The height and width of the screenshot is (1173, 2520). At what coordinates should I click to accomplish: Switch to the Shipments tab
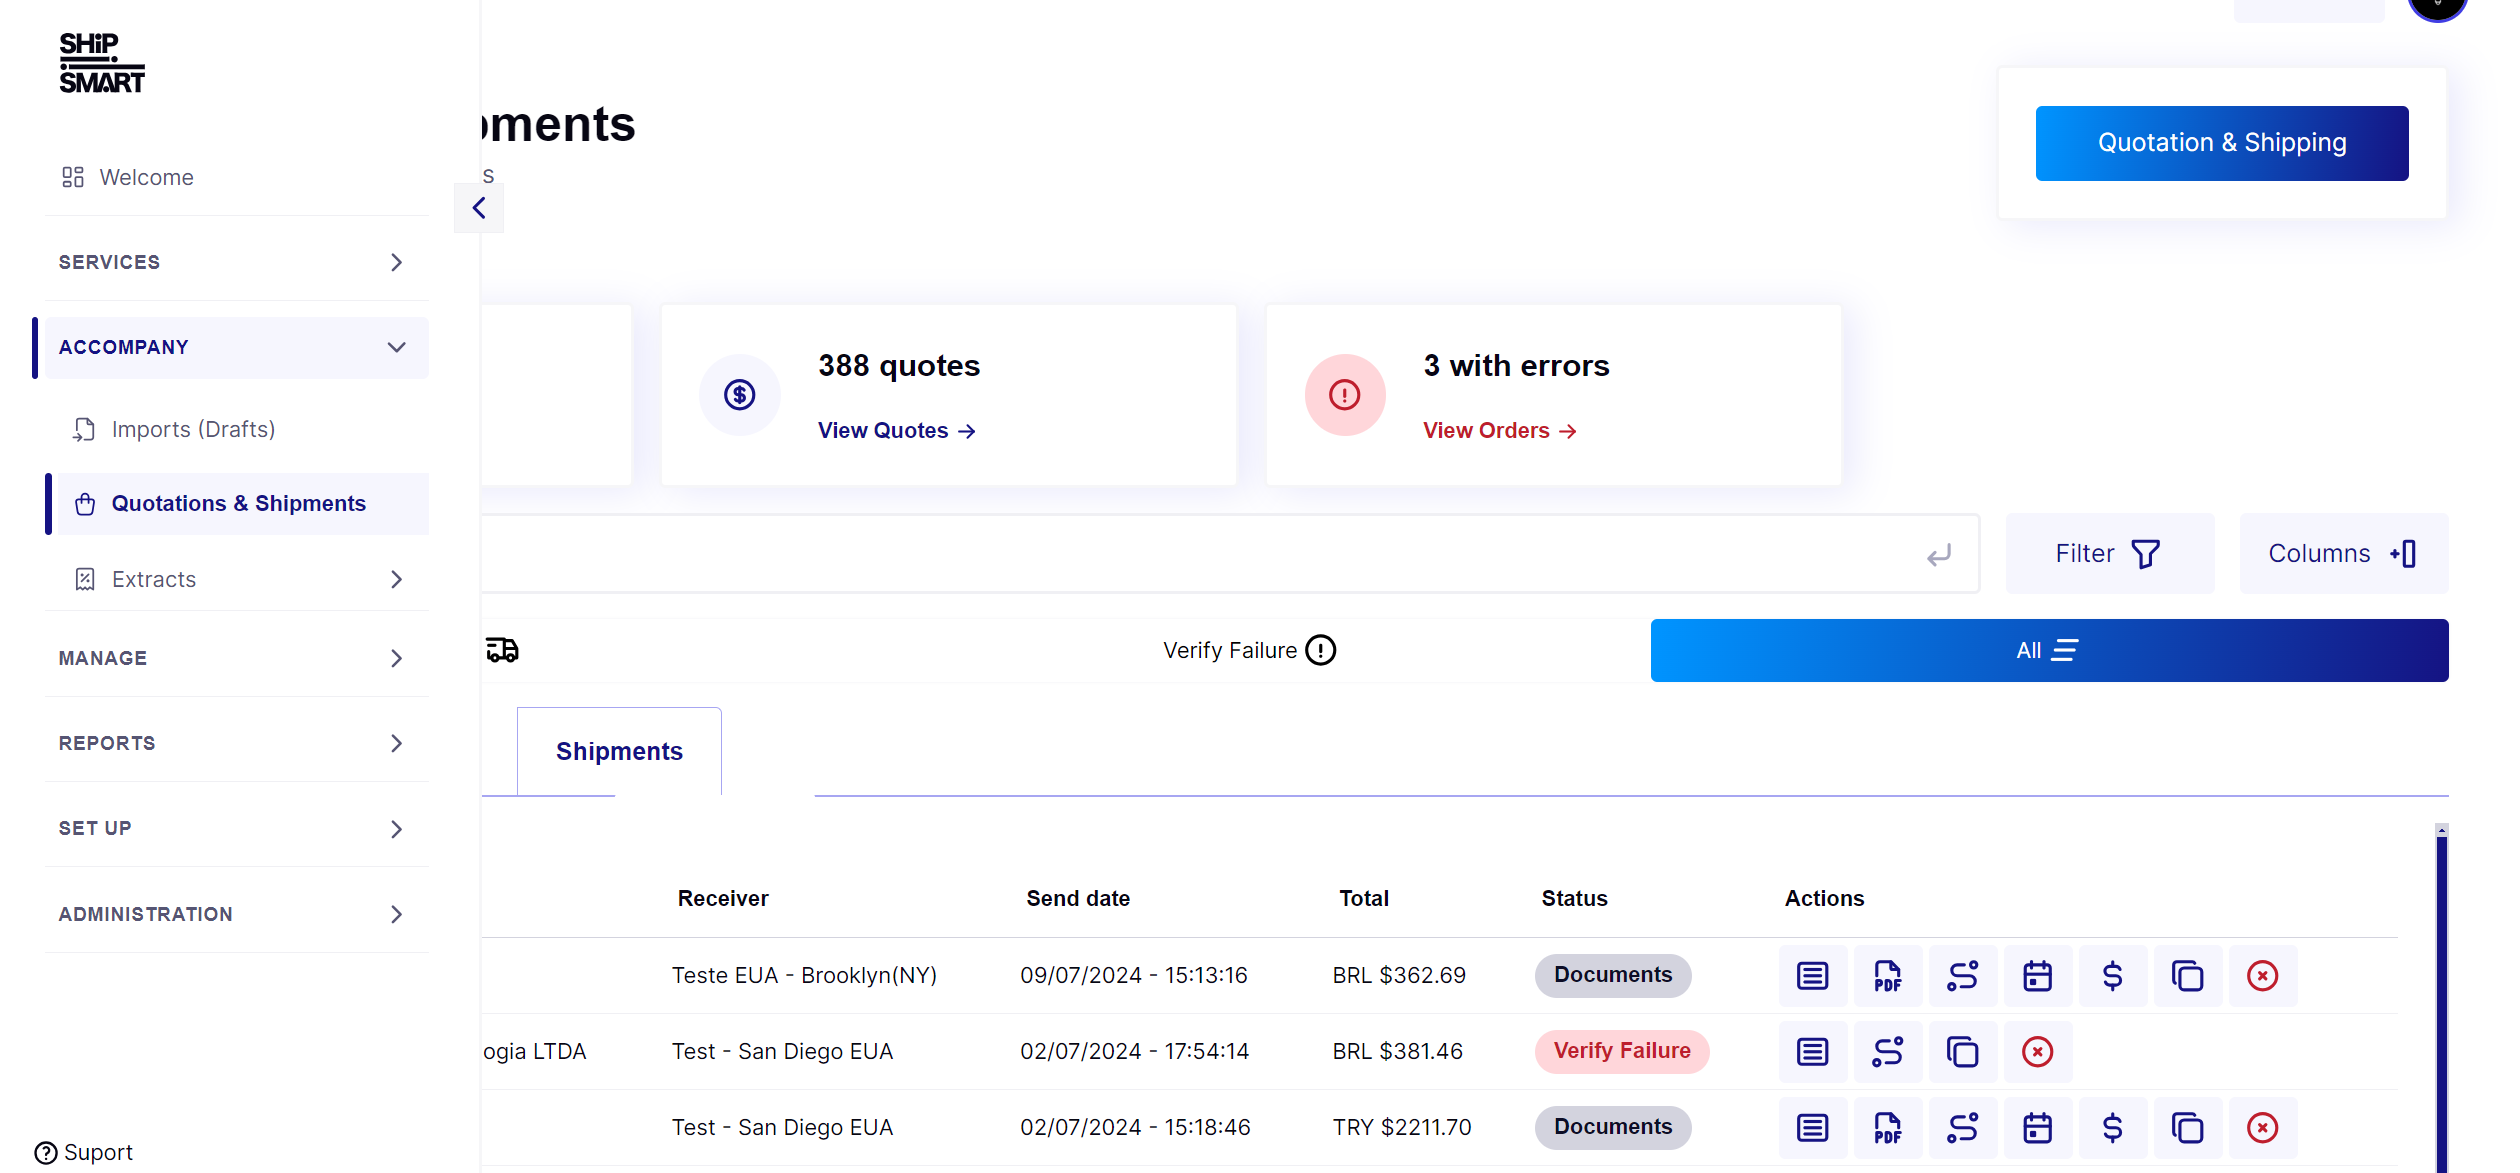coord(619,752)
